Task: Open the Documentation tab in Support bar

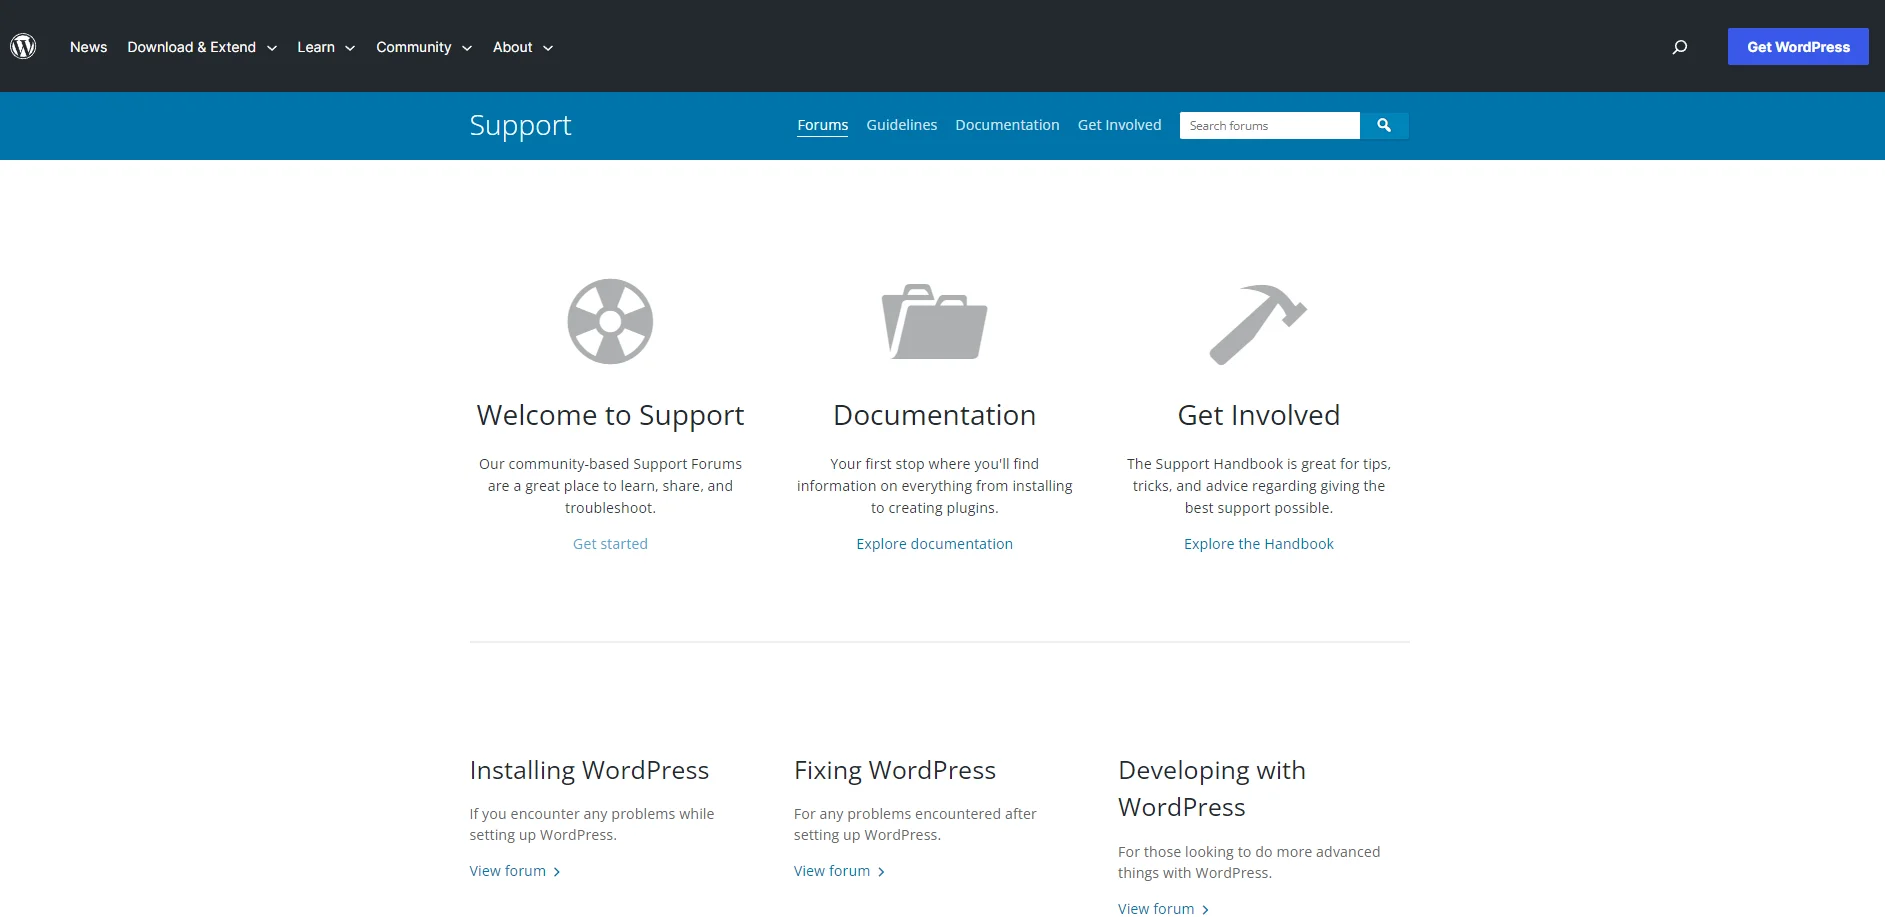Action: pyautogui.click(x=1007, y=125)
